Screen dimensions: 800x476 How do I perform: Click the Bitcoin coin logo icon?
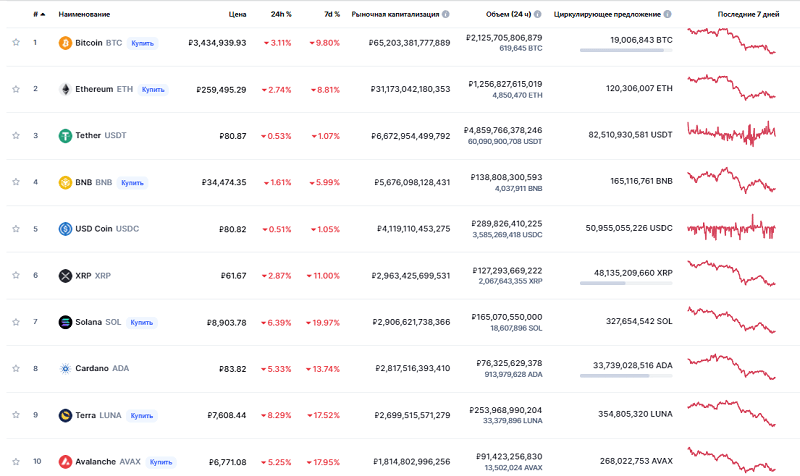click(x=66, y=43)
